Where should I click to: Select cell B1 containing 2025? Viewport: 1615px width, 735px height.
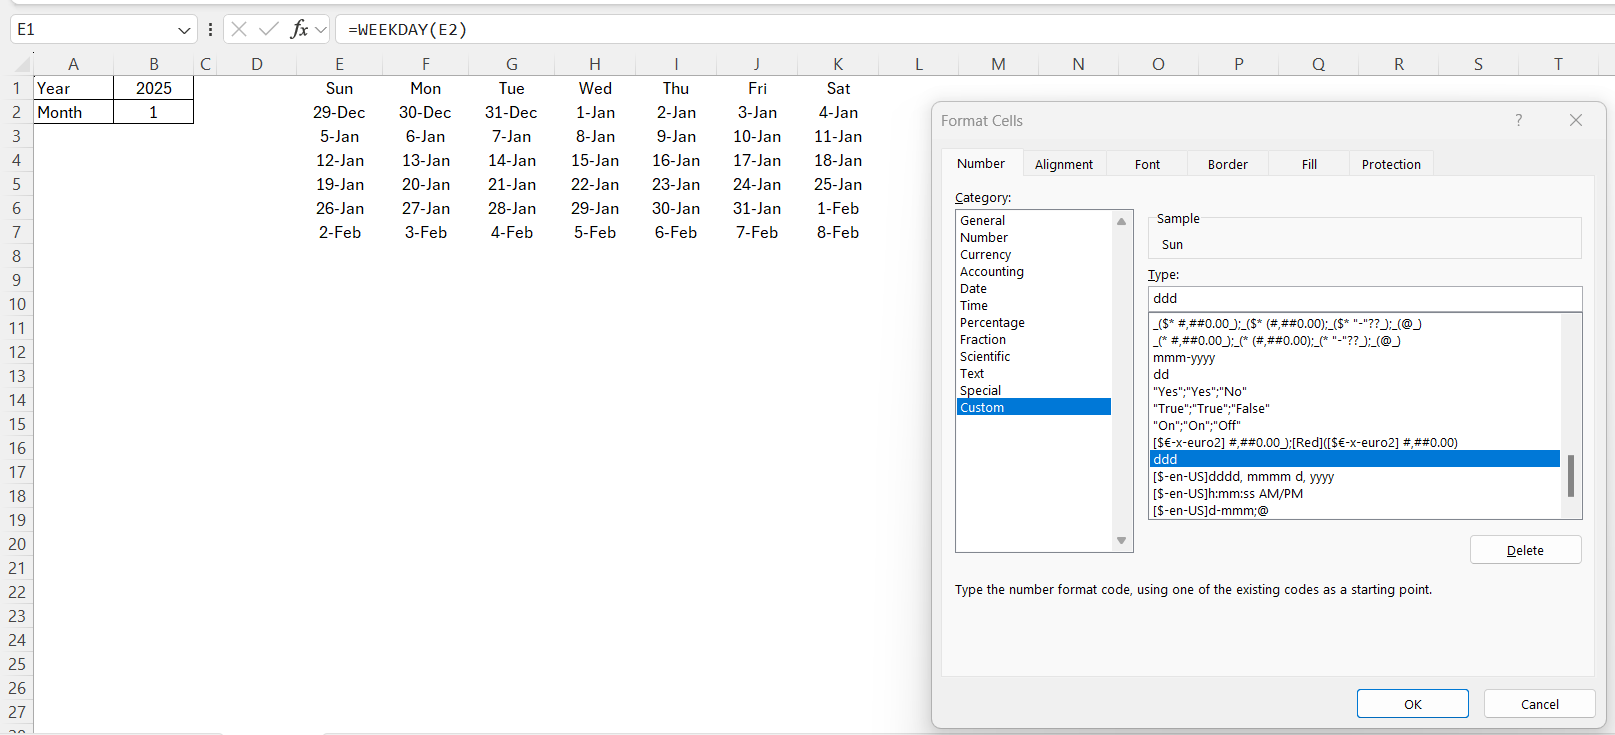(x=153, y=88)
